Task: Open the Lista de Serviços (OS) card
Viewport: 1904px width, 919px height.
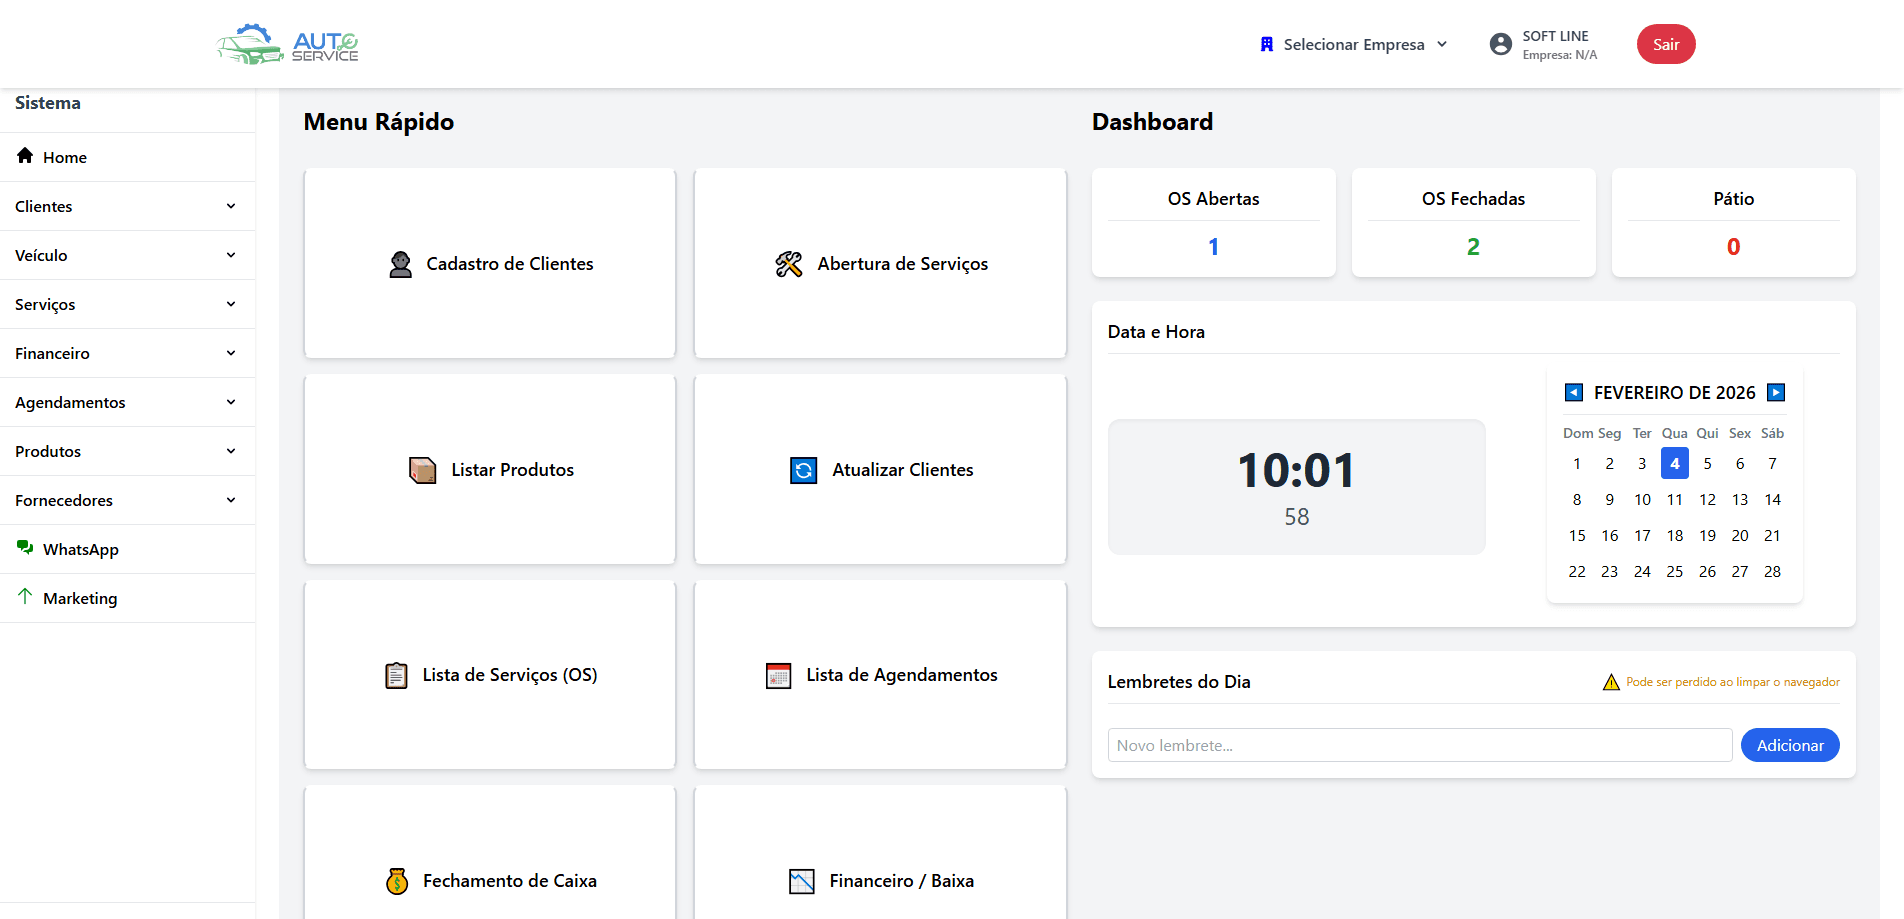Action: click(490, 675)
